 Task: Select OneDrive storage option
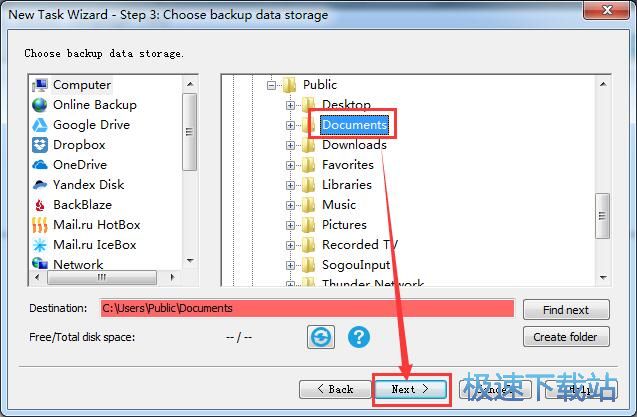[69, 165]
